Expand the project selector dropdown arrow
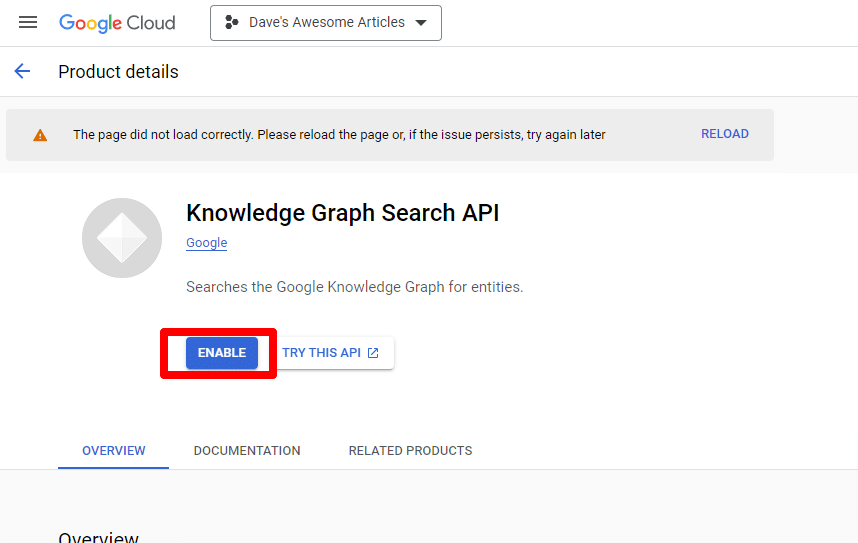Image resolution: width=858 pixels, height=543 pixels. (x=421, y=23)
